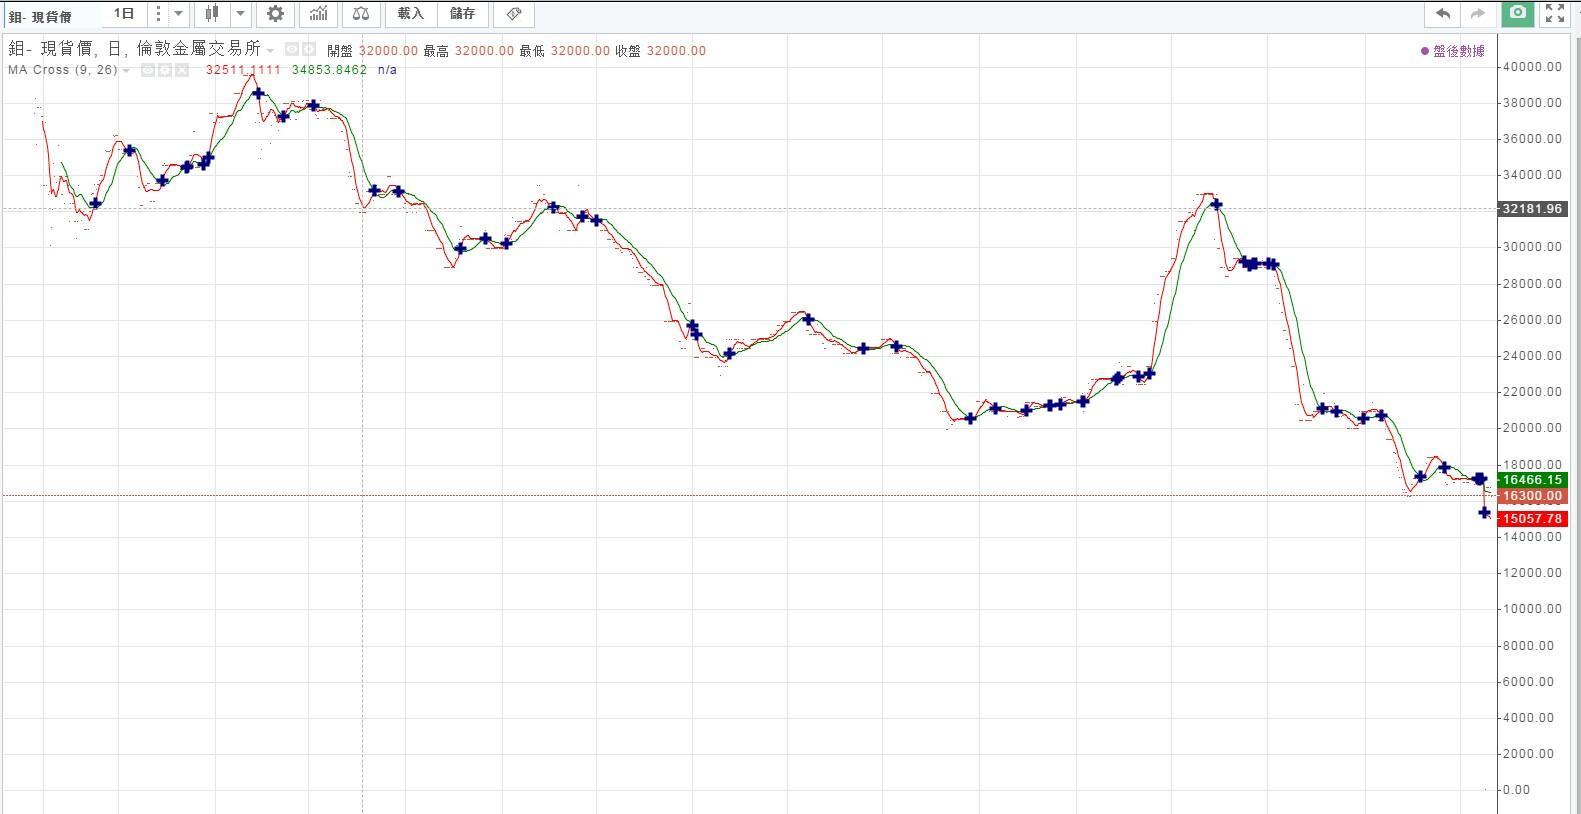The width and height of the screenshot is (1581, 814).
Task: Click the 32181.96 crosshair price label
Action: click(1531, 209)
